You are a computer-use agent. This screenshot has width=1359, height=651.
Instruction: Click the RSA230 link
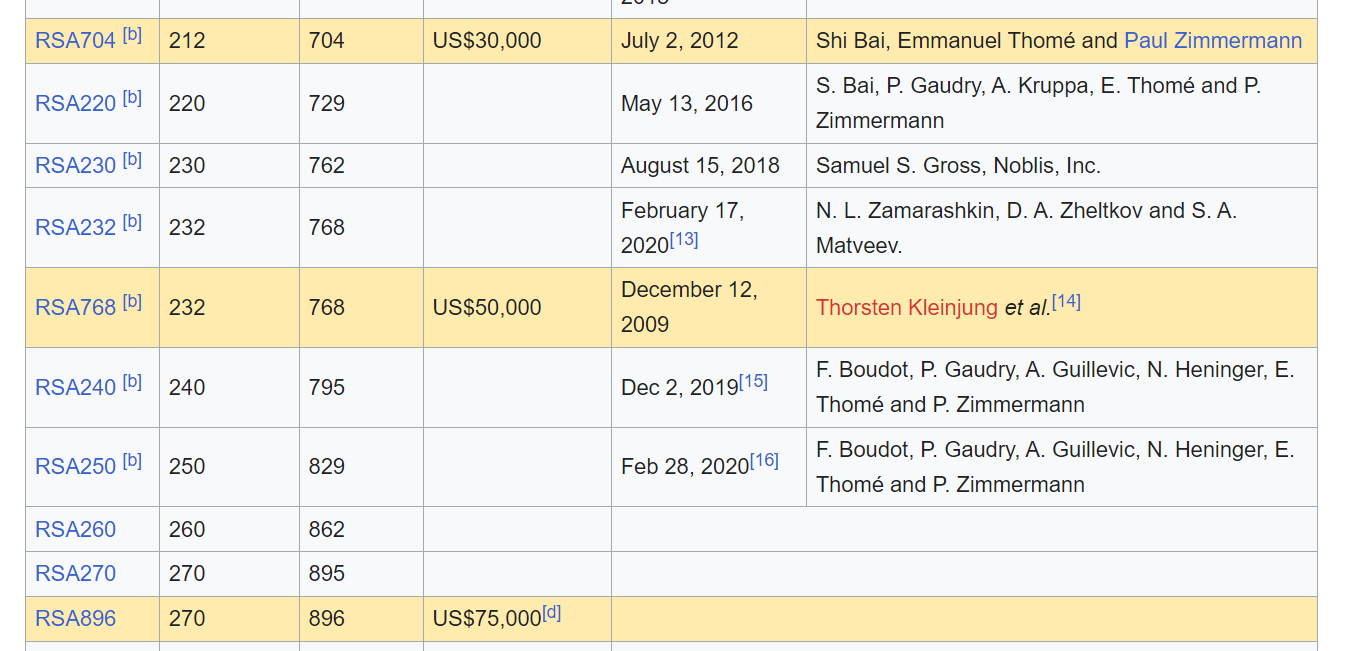[x=75, y=166]
